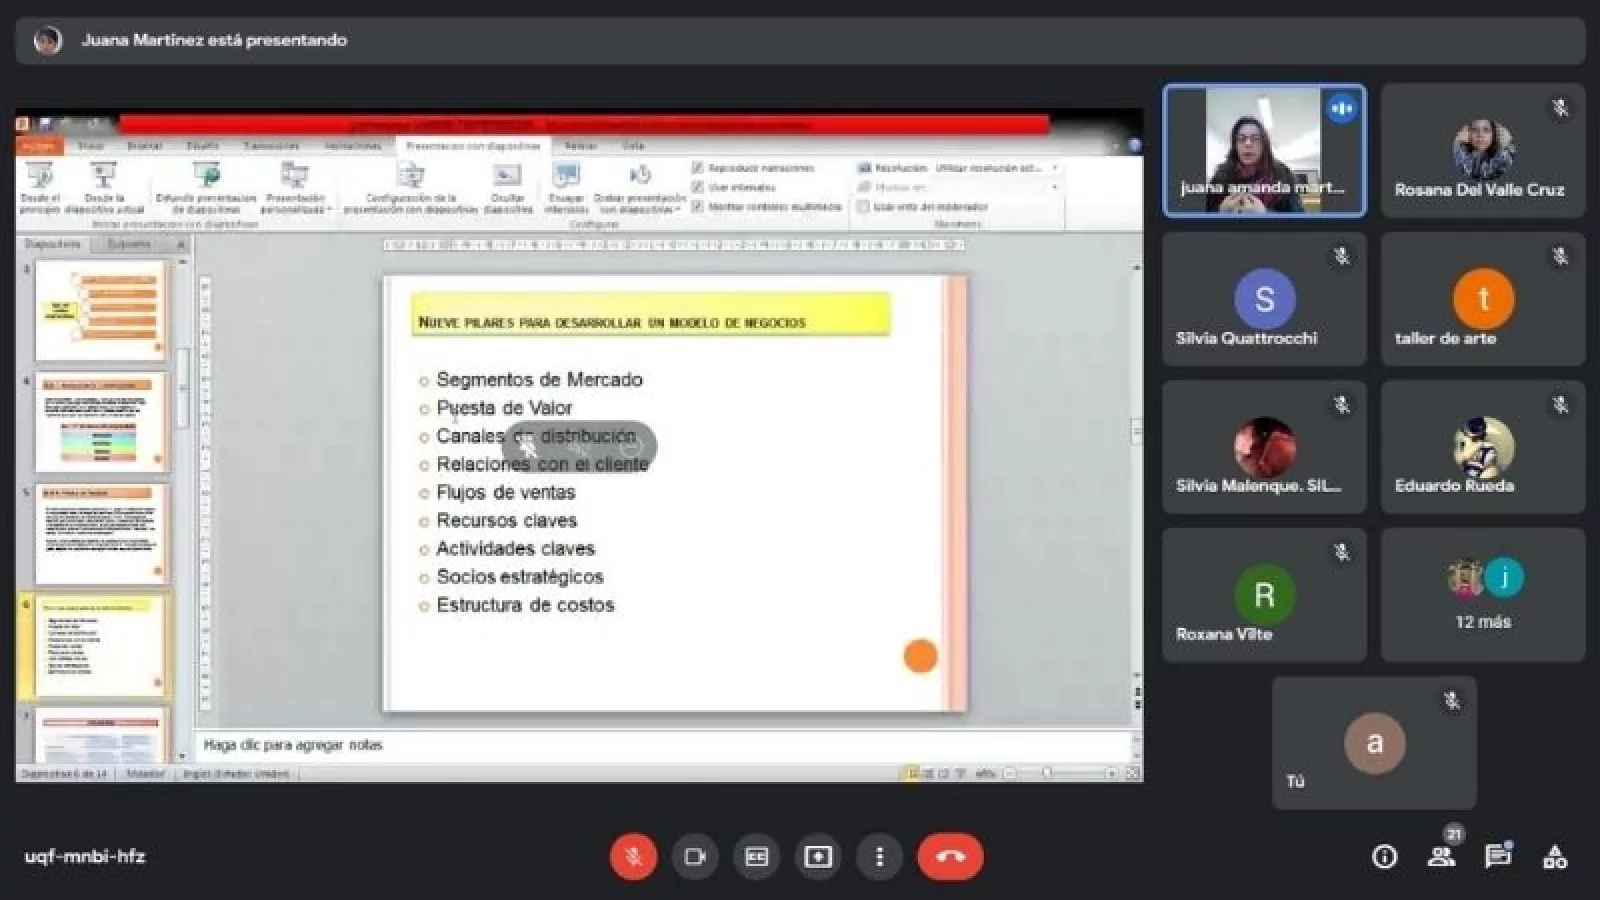Click the Present now screen share icon
Screen dimensions: 1600x900
point(818,857)
